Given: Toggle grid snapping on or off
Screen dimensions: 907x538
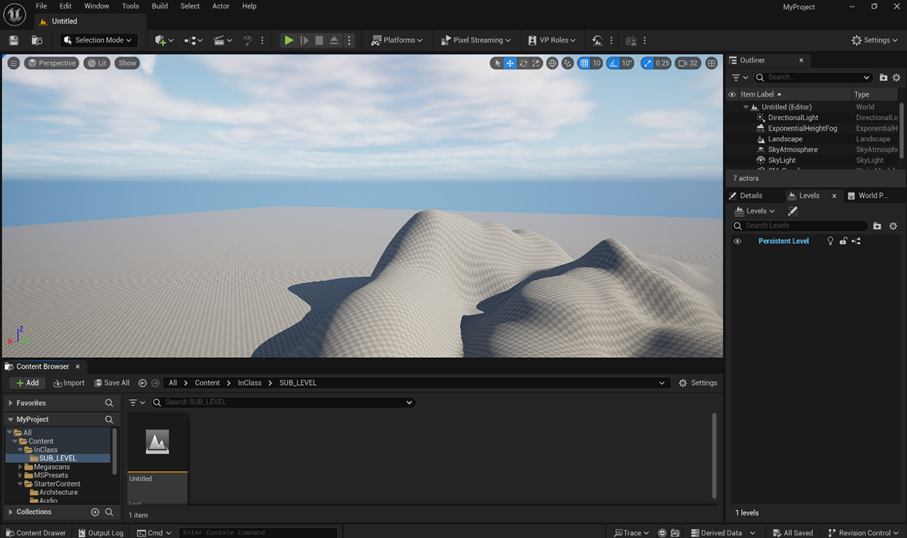Looking at the screenshot, I should coord(584,63).
